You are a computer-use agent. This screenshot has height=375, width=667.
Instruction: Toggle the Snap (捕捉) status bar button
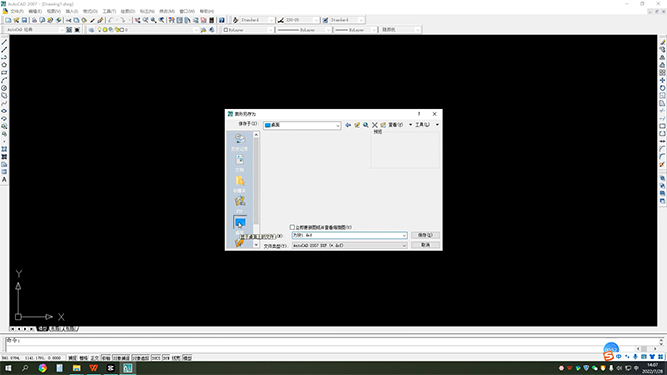[73, 358]
